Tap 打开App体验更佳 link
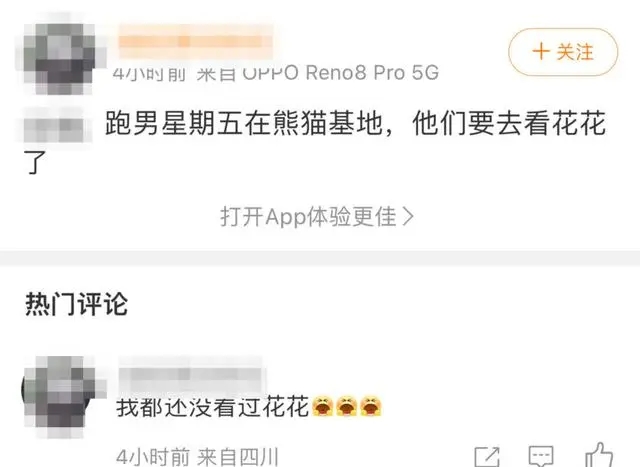The image size is (640, 467). tap(317, 216)
